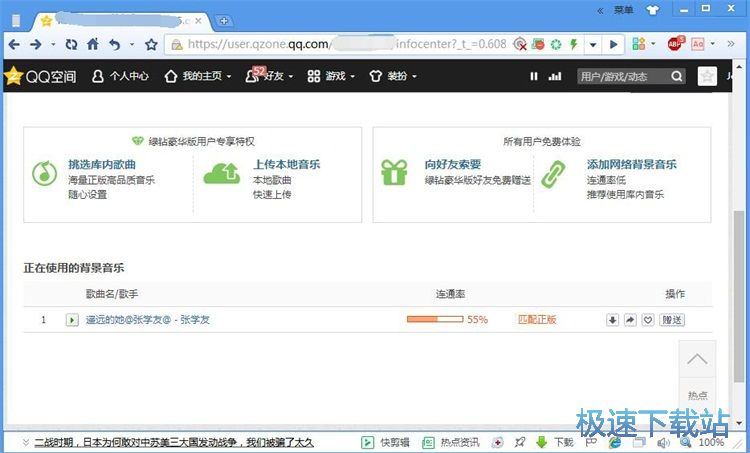The width and height of the screenshot is (750, 453).
Task: Open the skin shirt icon in title bar
Action: coord(653,10)
